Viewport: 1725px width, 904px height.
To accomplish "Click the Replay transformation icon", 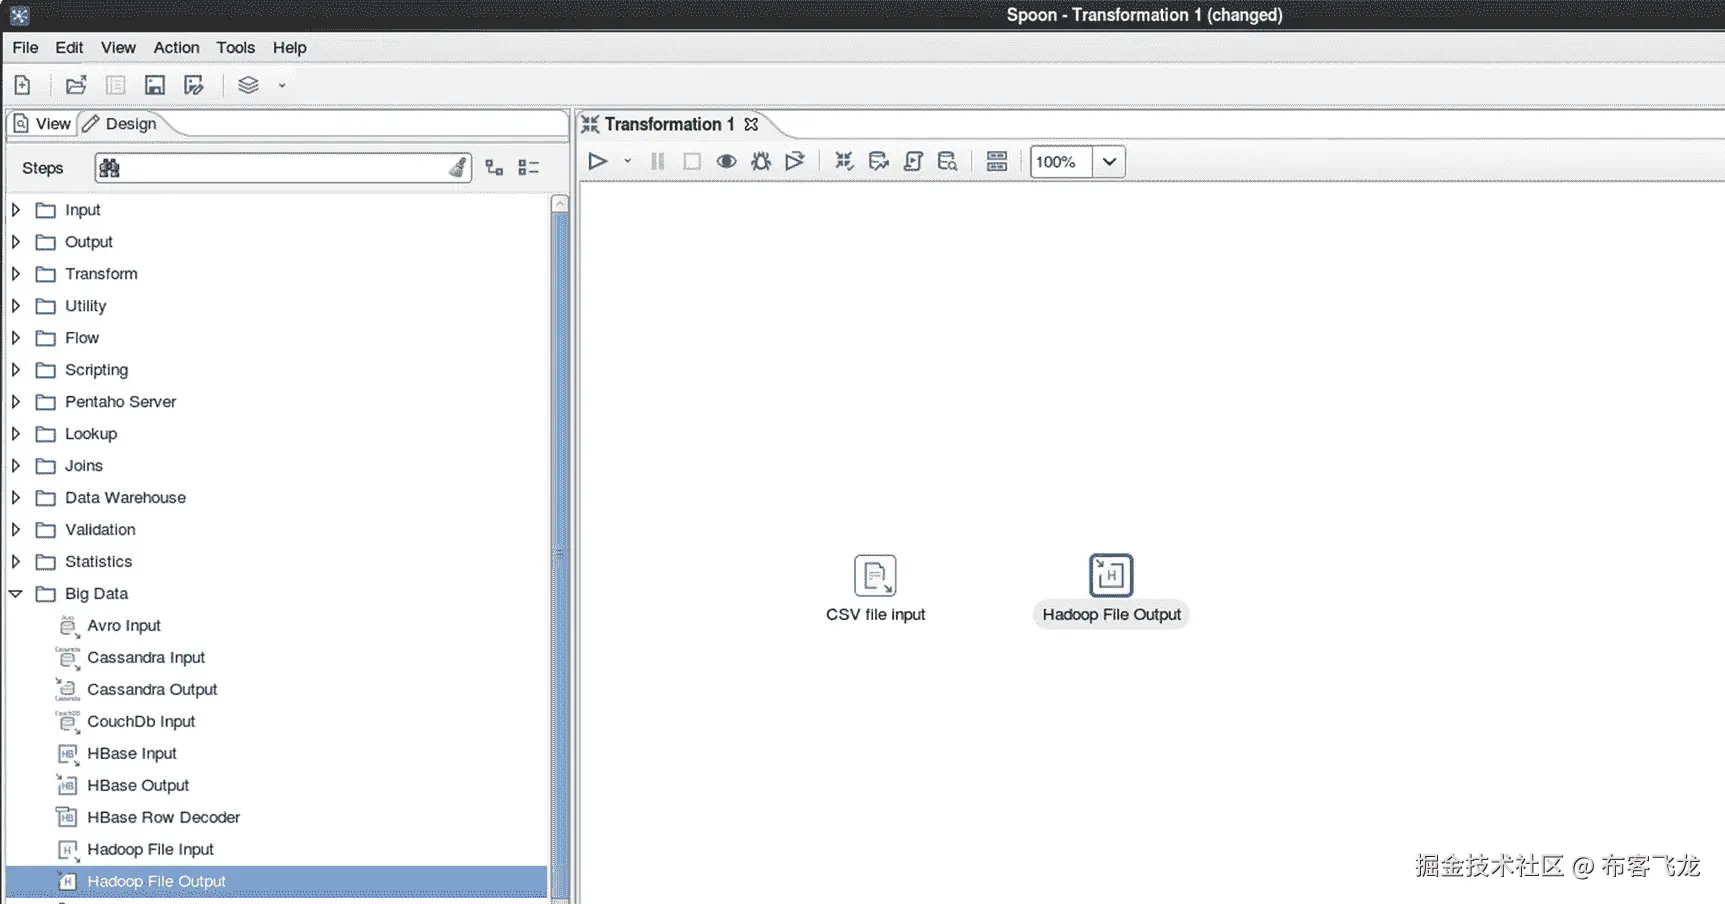I will coord(795,161).
